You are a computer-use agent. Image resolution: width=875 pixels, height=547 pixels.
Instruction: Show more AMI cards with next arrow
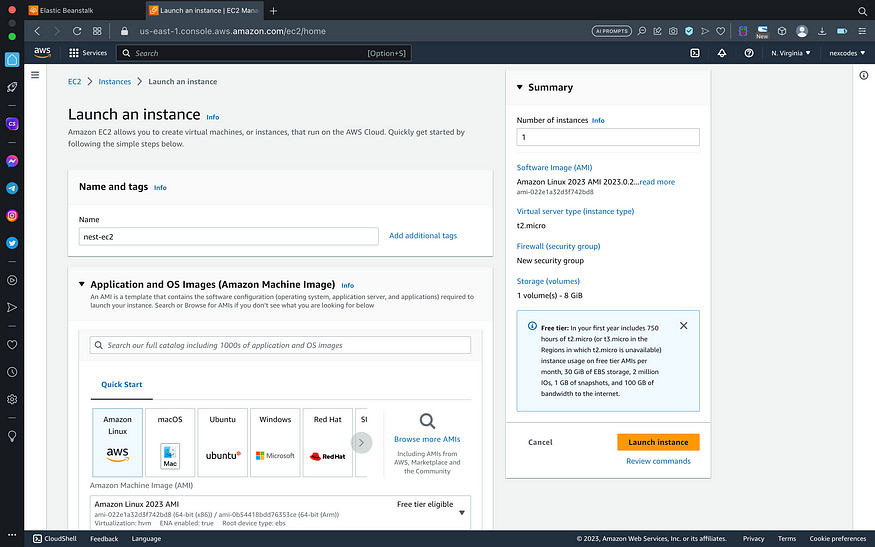pyautogui.click(x=361, y=443)
